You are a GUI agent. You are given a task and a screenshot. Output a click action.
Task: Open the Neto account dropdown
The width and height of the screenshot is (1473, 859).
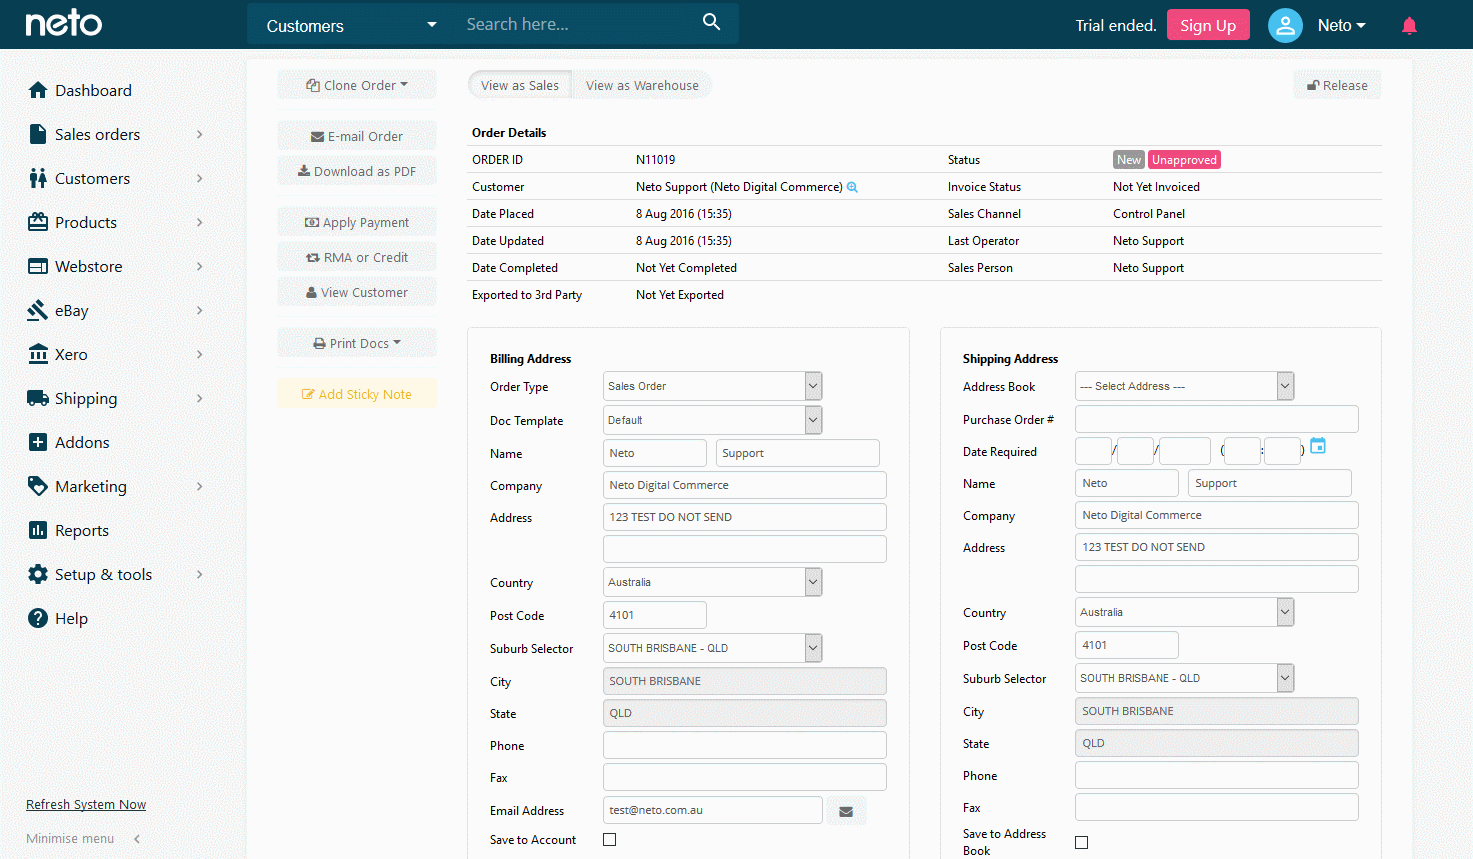click(x=1341, y=25)
